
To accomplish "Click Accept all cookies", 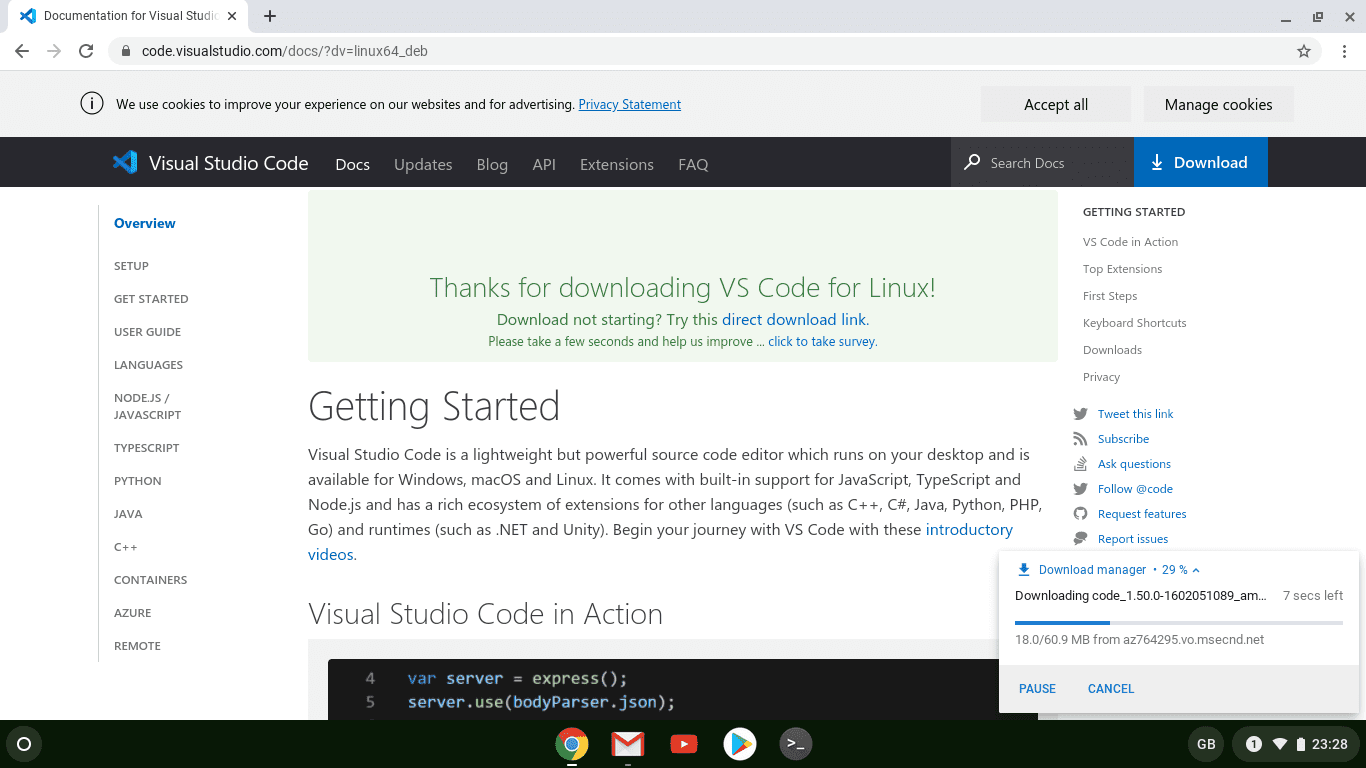I will click(x=1055, y=104).
